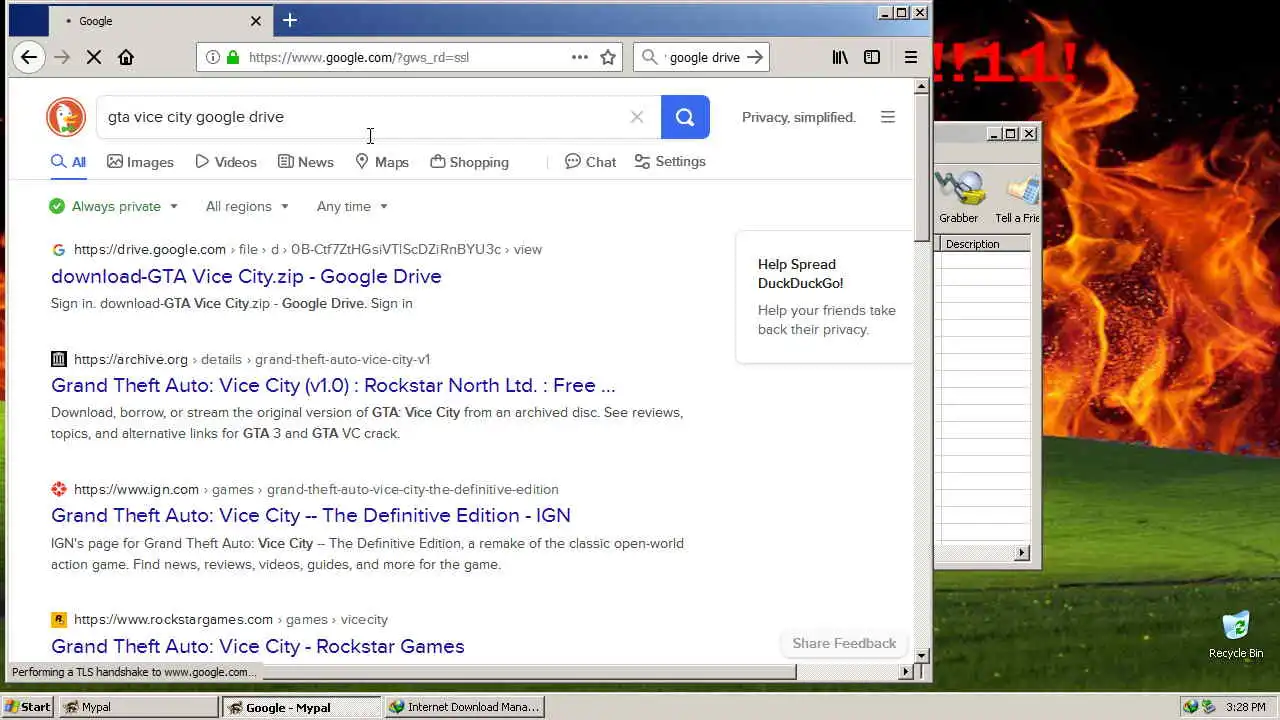Bookmark this page with the star icon
Viewport: 1280px width, 720px height.
[608, 57]
